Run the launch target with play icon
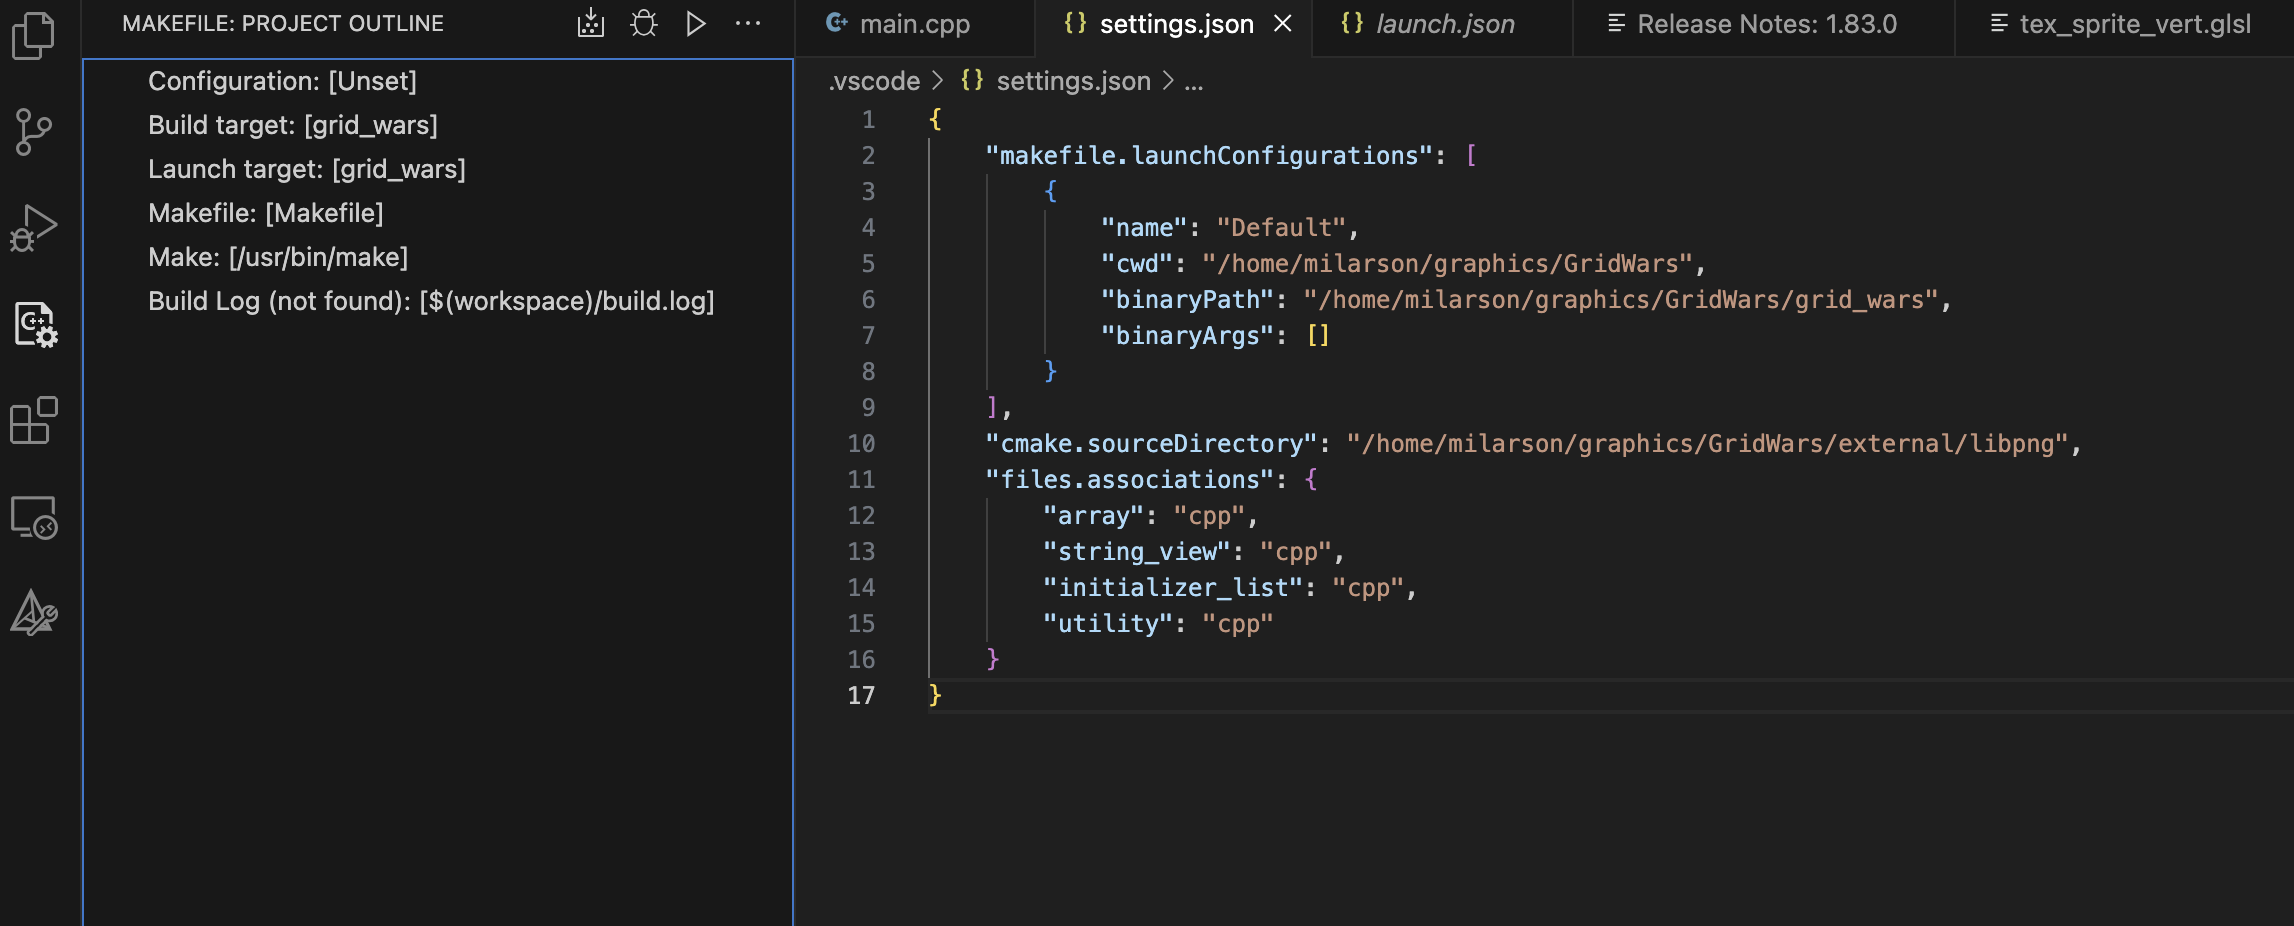 (x=695, y=24)
